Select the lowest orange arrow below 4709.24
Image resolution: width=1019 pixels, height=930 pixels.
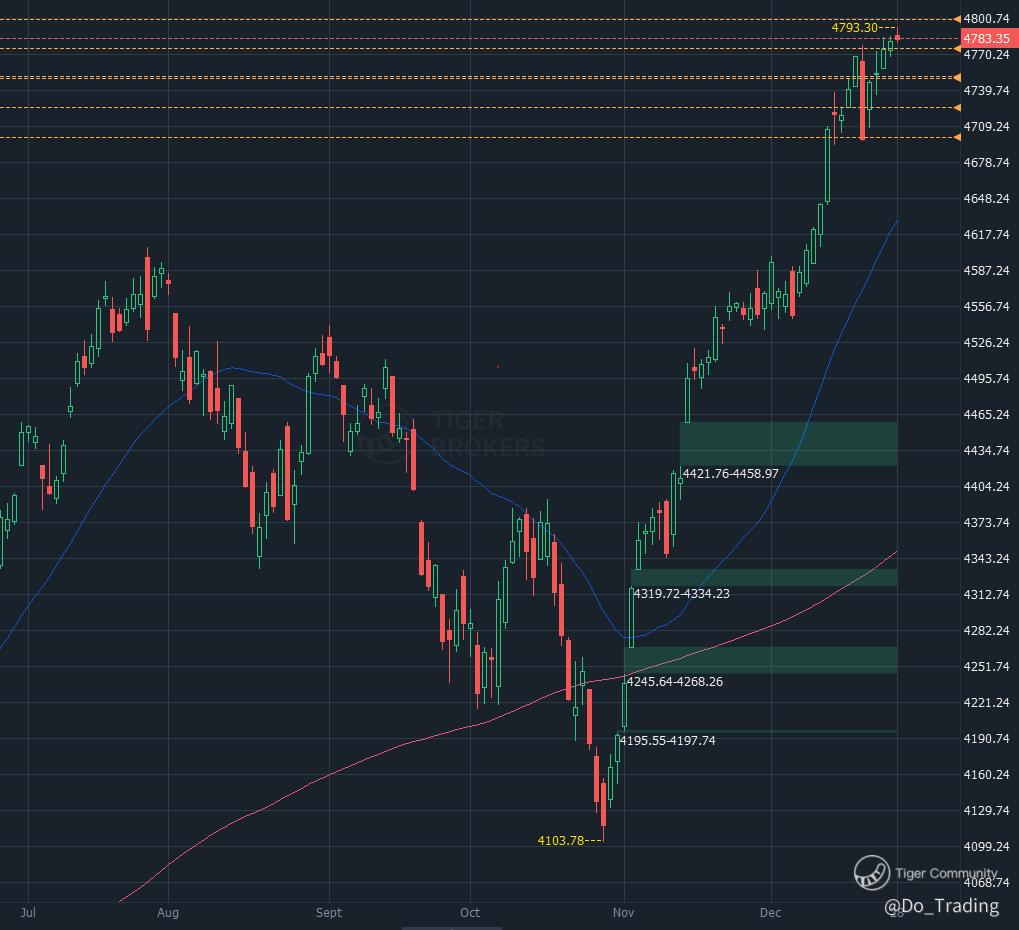coord(957,137)
